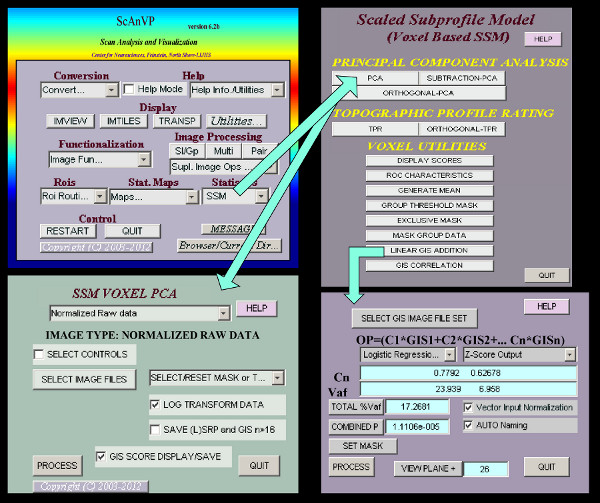
Task: Click the Multi image processing button
Action: pyautogui.click(x=223, y=151)
